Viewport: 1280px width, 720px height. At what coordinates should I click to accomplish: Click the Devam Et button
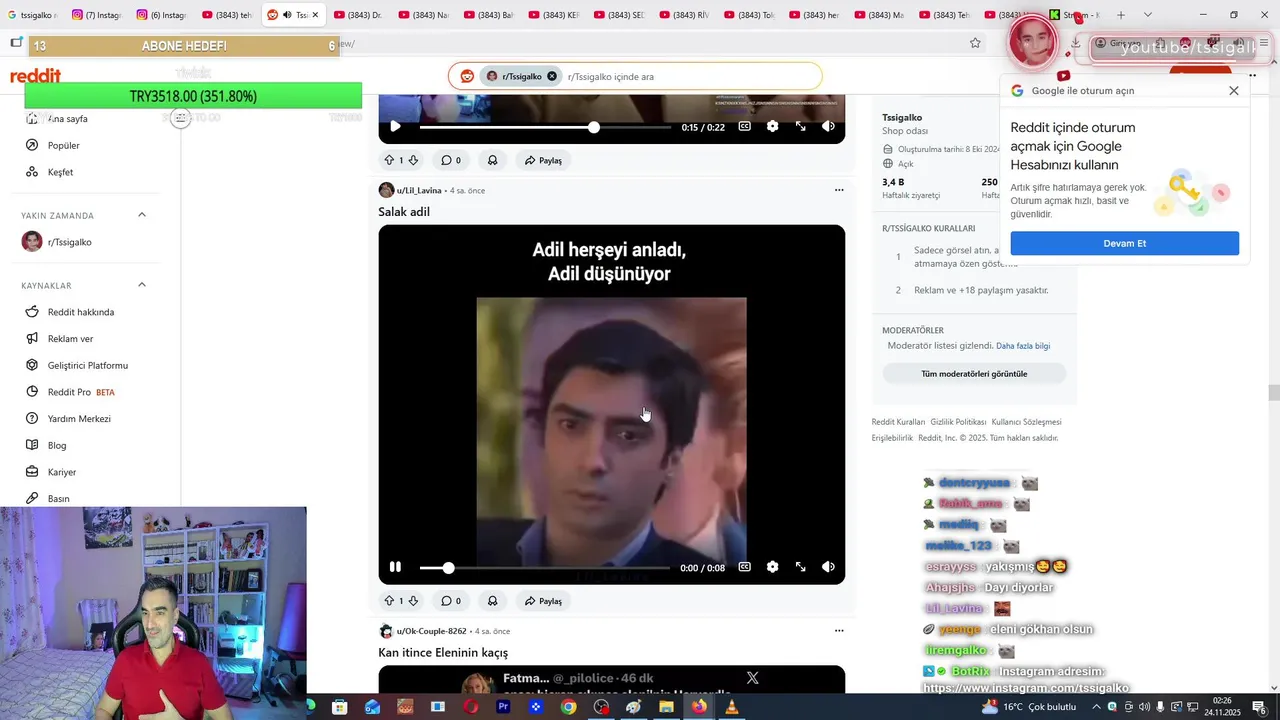point(1124,243)
